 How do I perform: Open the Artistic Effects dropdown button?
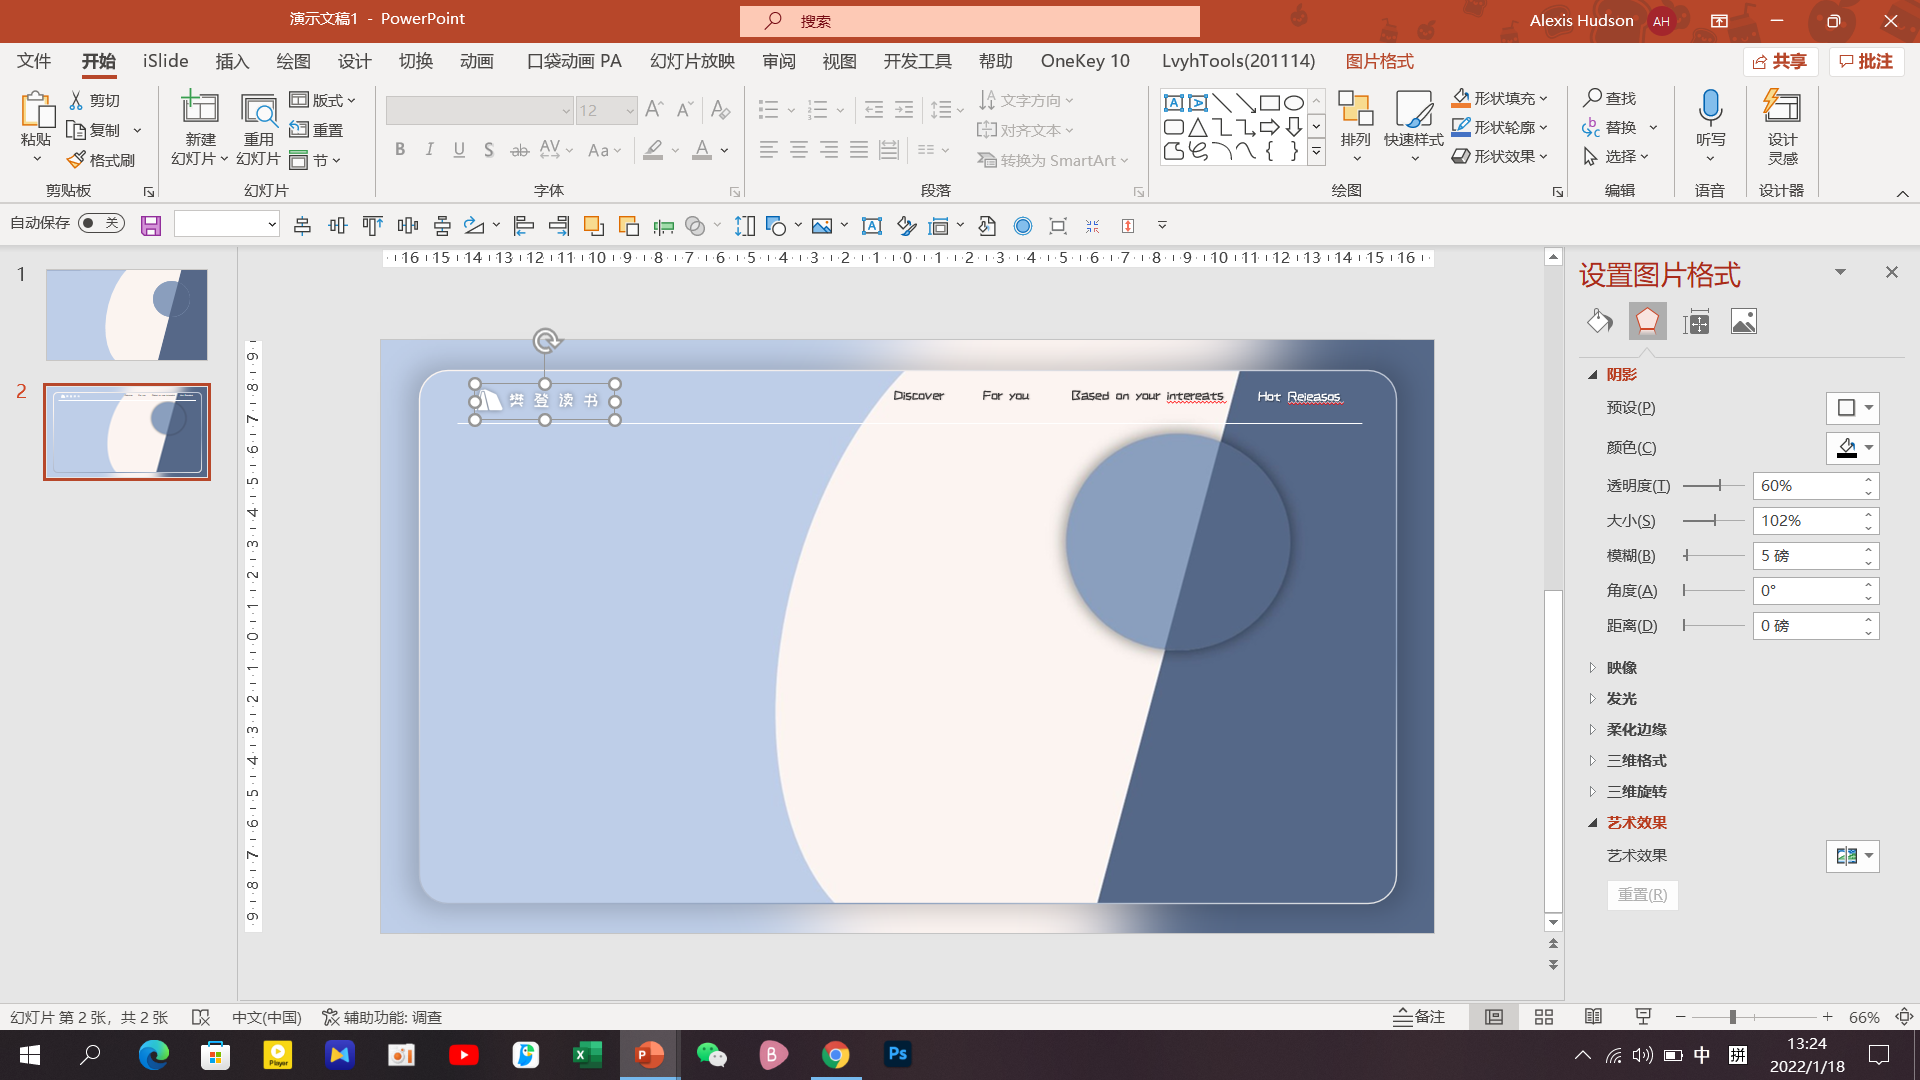[1853, 856]
